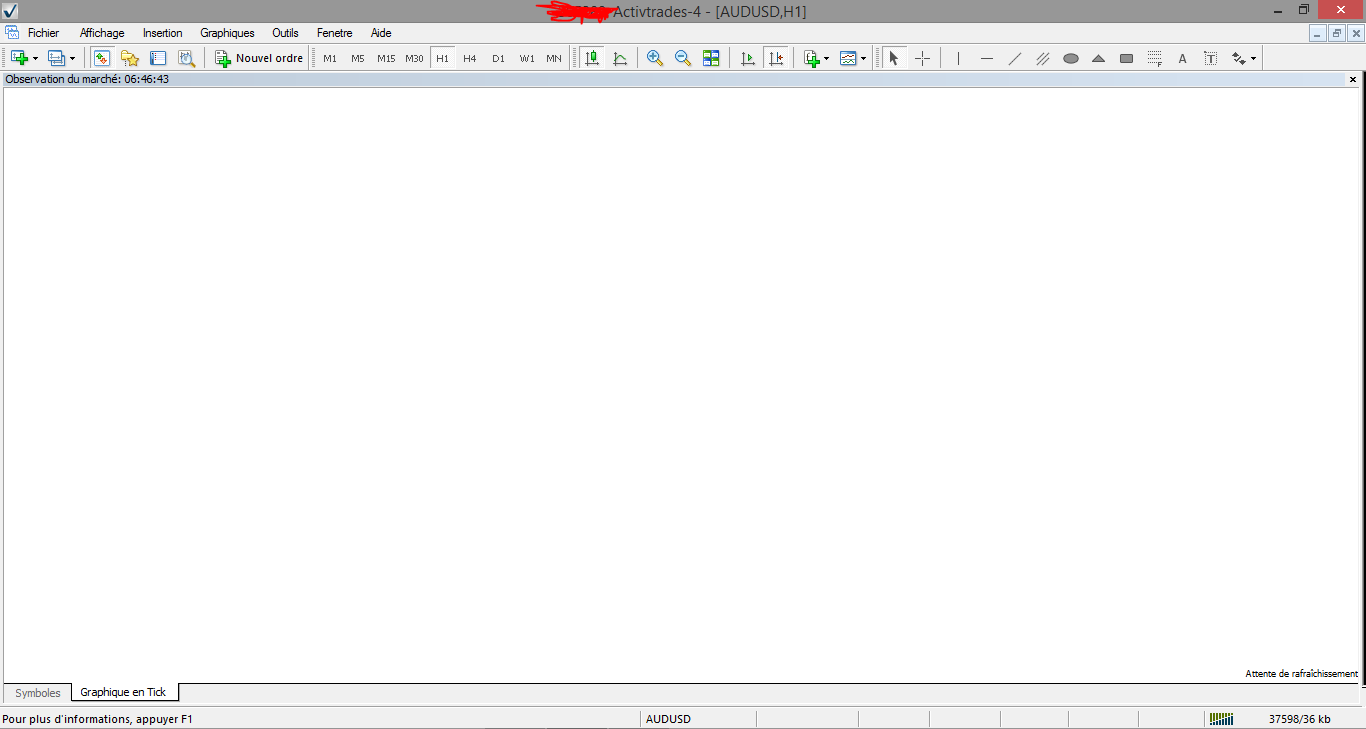Zoom out on the chart

pos(683,58)
